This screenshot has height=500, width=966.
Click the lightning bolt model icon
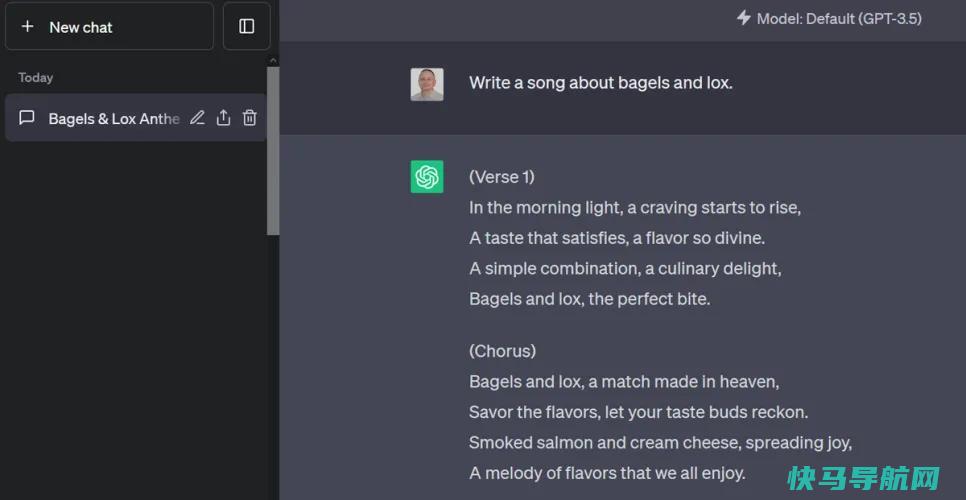744,18
